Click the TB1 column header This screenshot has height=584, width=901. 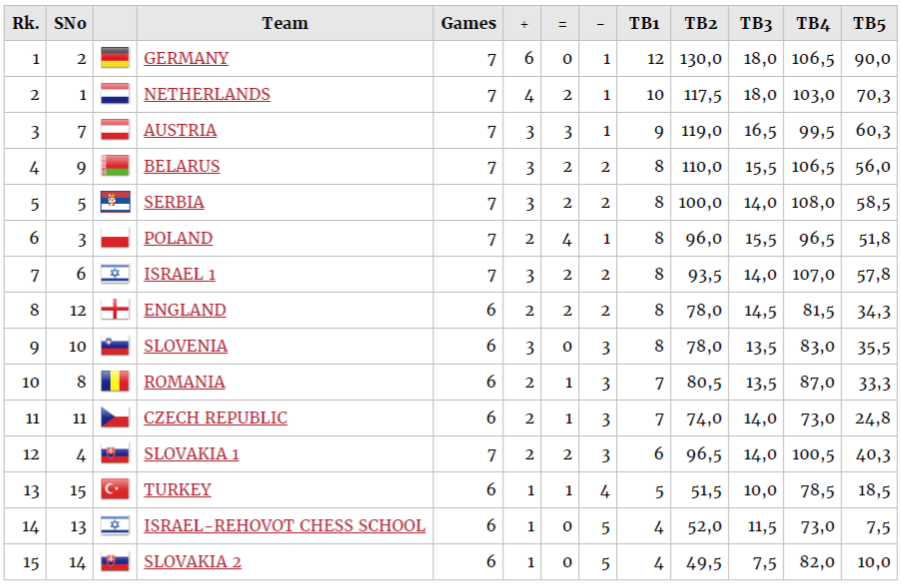tap(644, 24)
